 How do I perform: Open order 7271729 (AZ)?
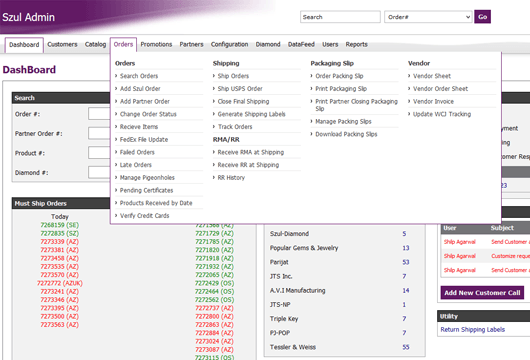coord(214,234)
